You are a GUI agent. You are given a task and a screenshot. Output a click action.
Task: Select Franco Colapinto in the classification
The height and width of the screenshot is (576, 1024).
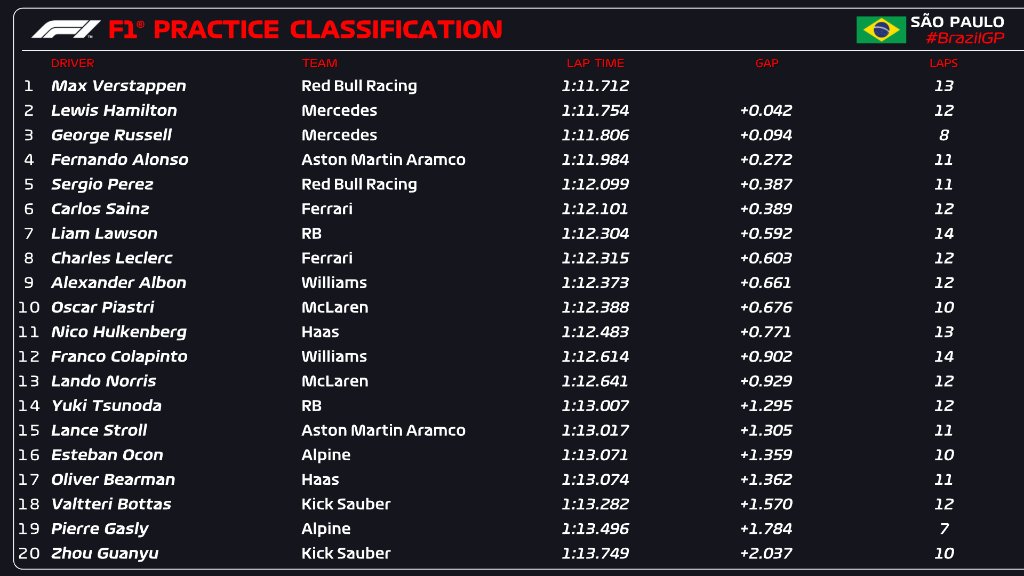119,357
